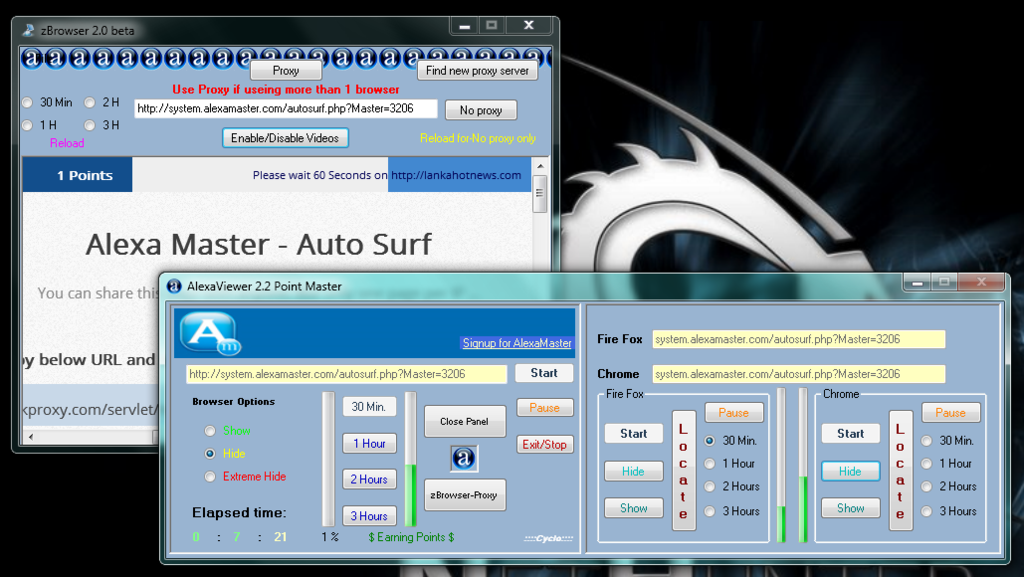Click the zBrowser vertical scrollbar up arrow
The width and height of the screenshot is (1024, 577).
click(x=539, y=166)
